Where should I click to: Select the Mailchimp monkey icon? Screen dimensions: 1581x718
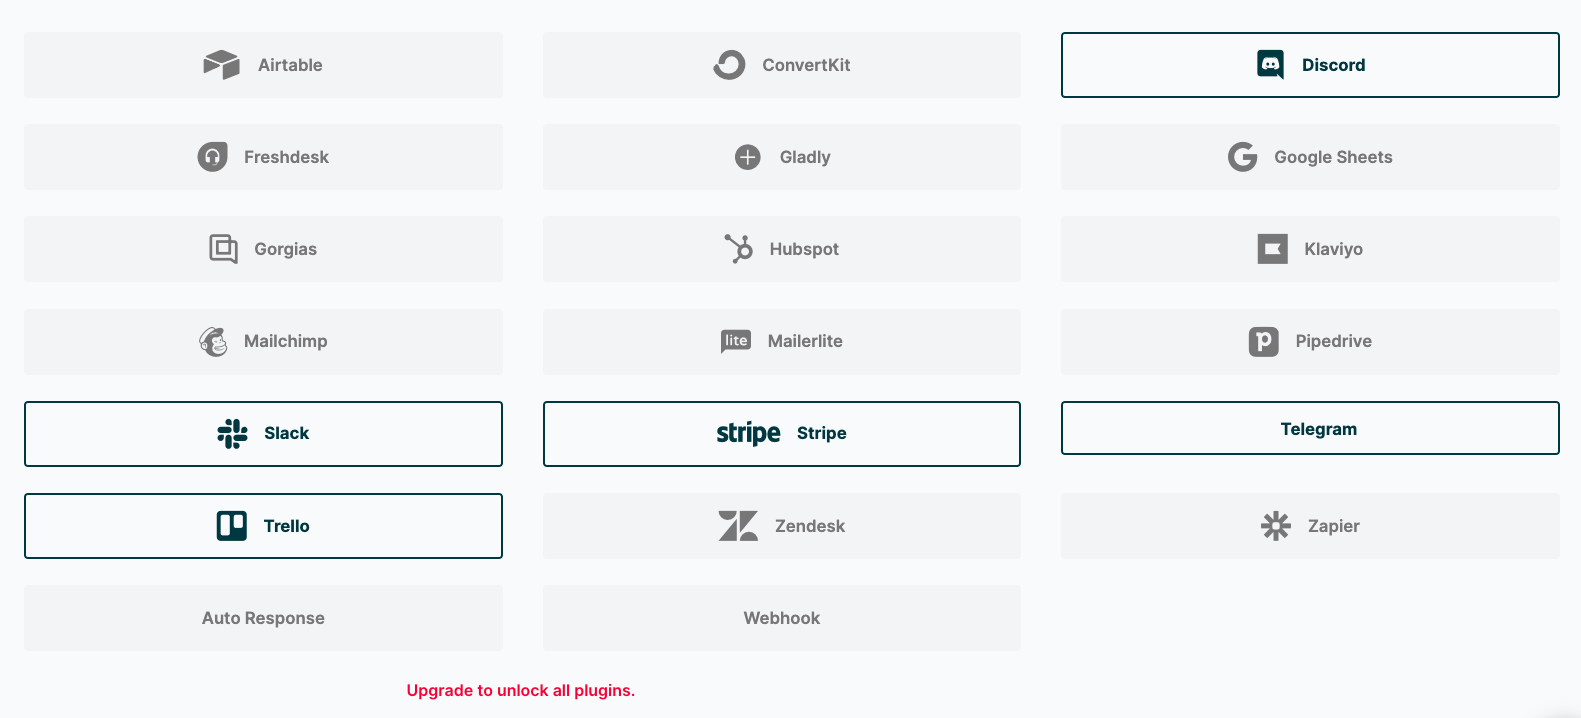pyautogui.click(x=213, y=341)
